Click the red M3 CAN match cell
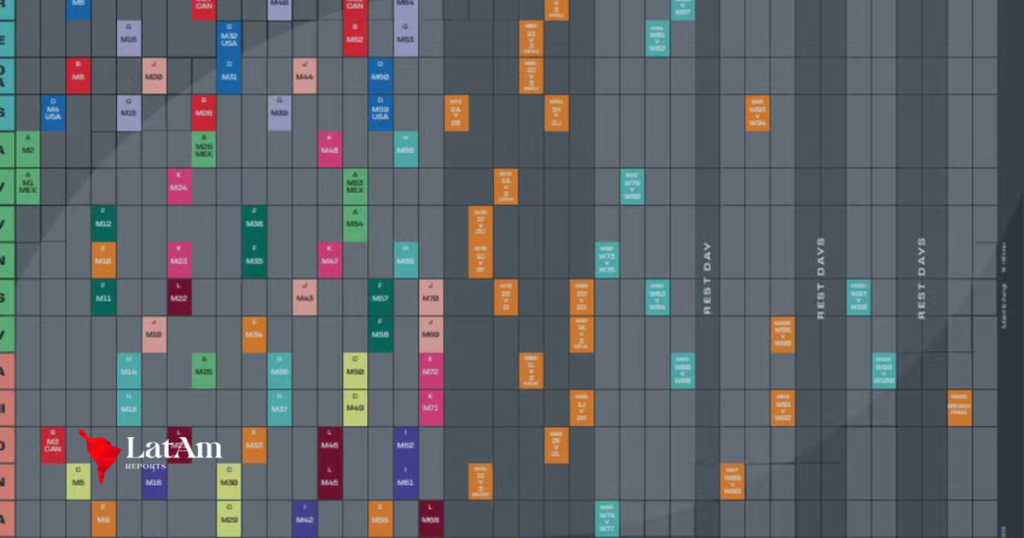1024x538 pixels. 53,444
